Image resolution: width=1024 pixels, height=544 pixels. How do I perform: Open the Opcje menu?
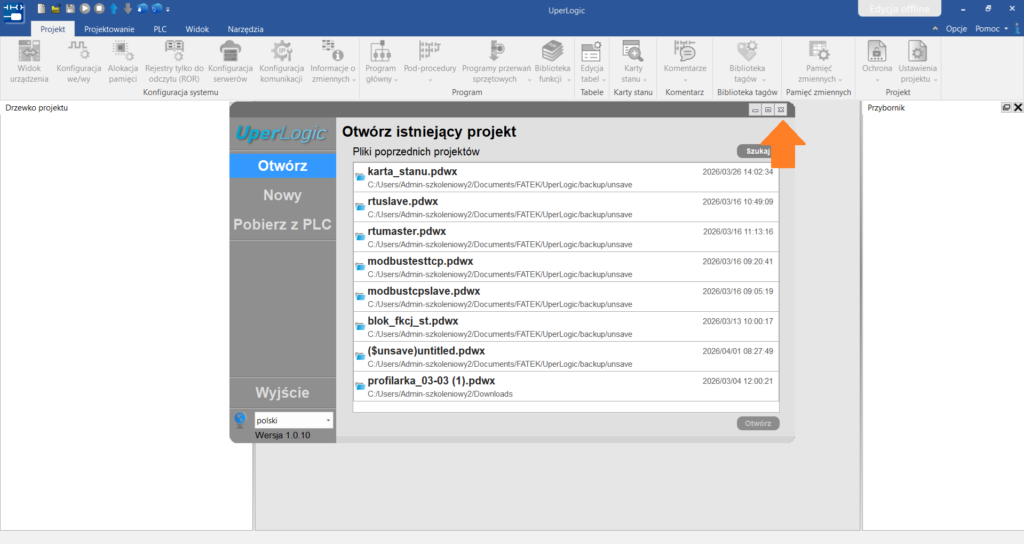(x=956, y=29)
